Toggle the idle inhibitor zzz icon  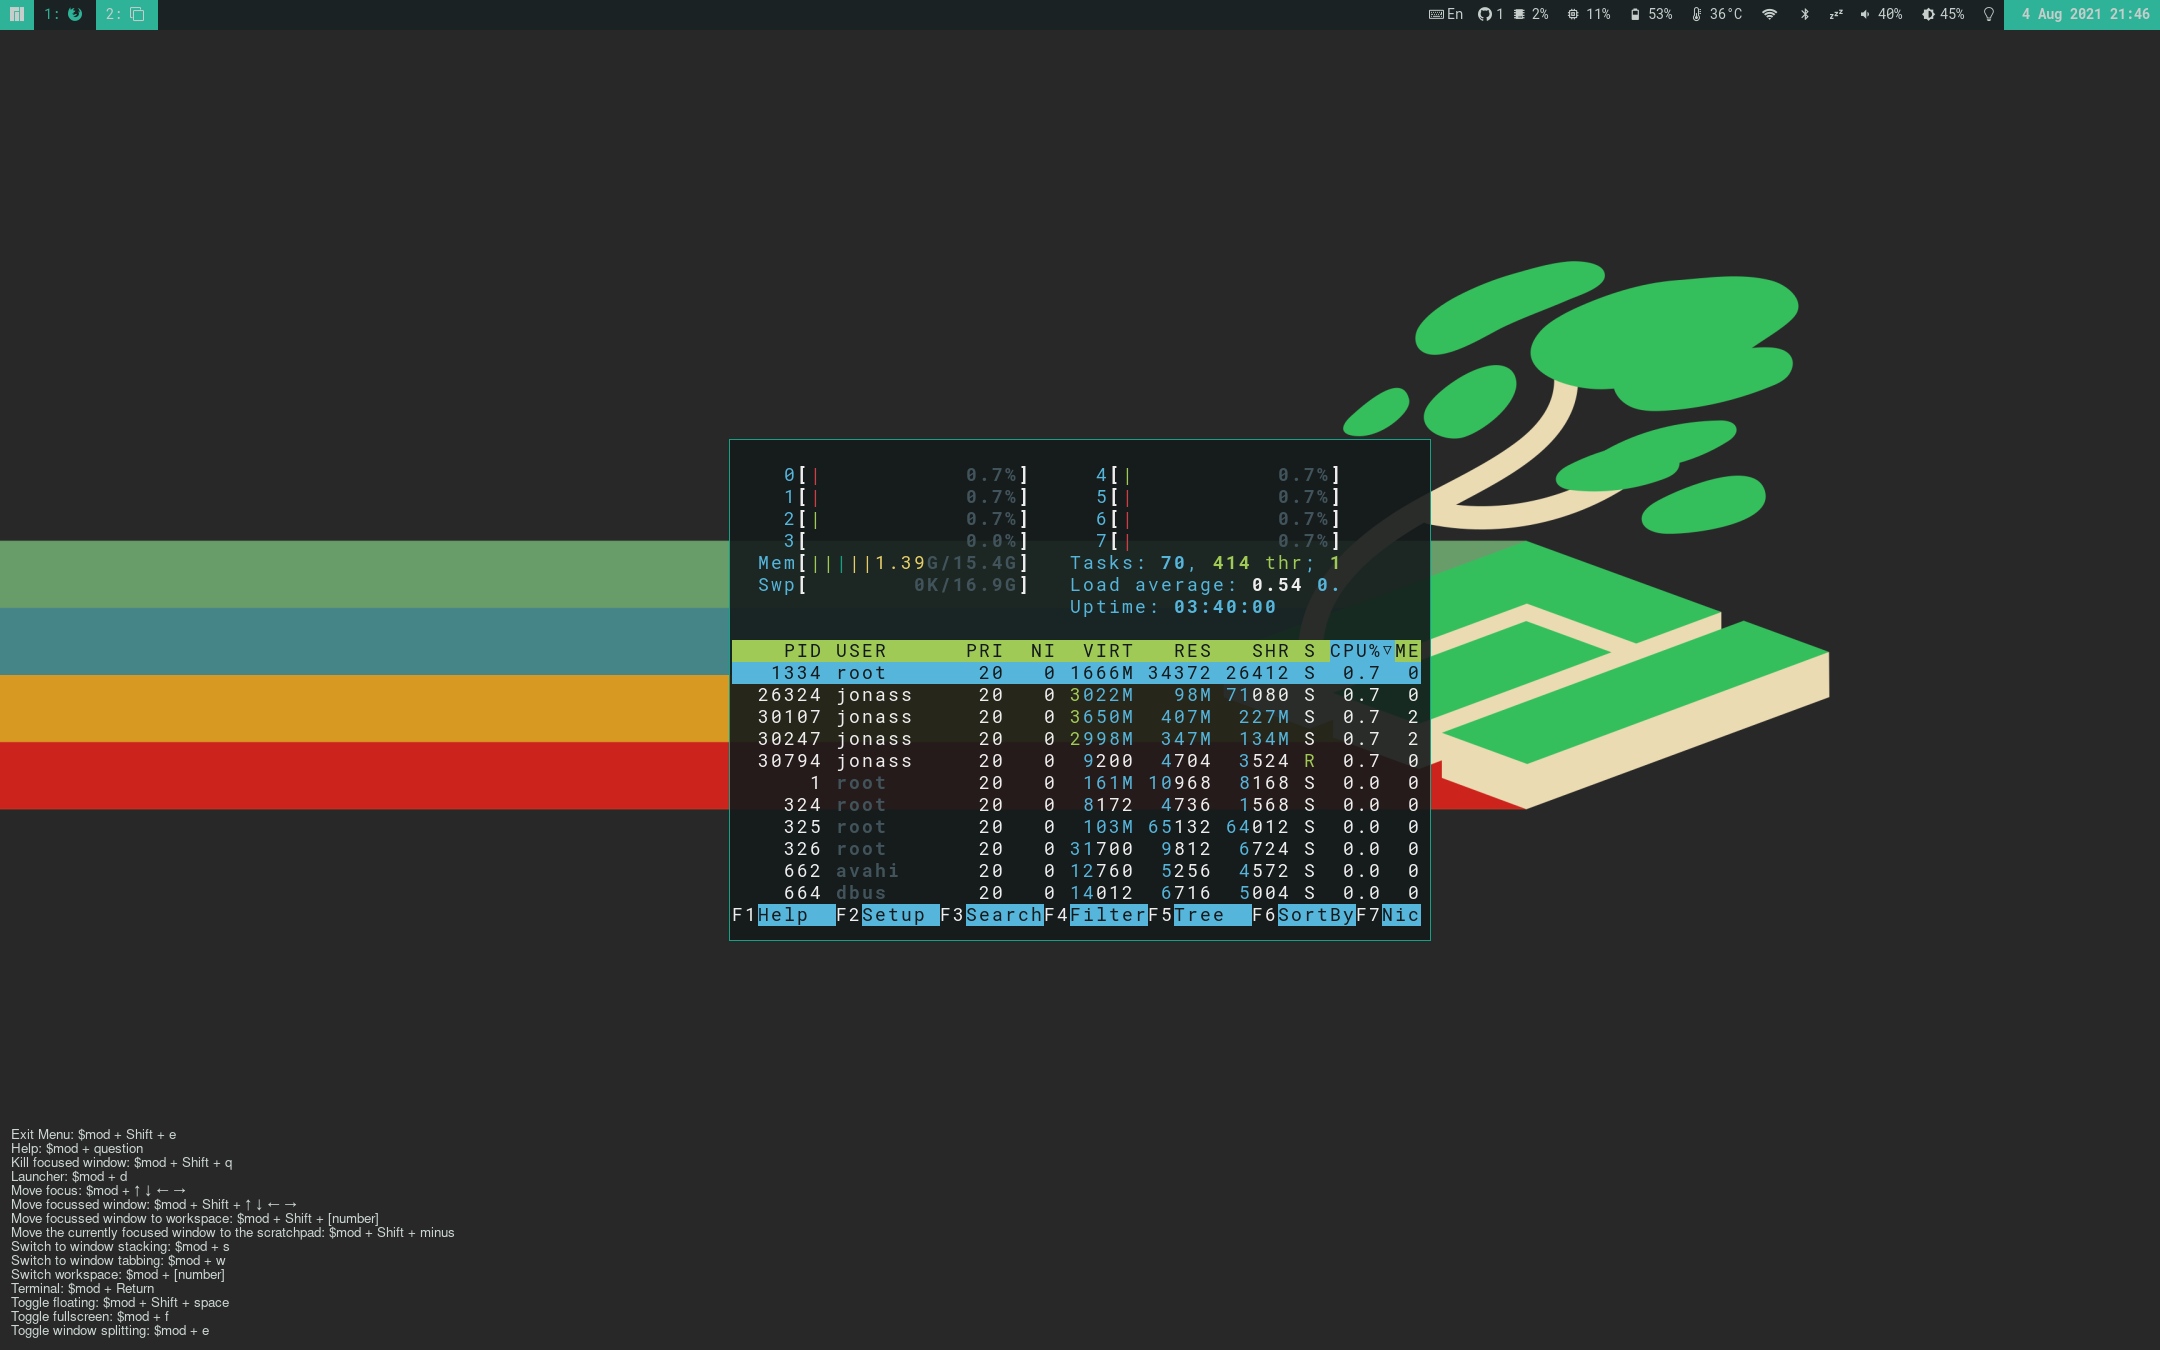click(x=1836, y=14)
